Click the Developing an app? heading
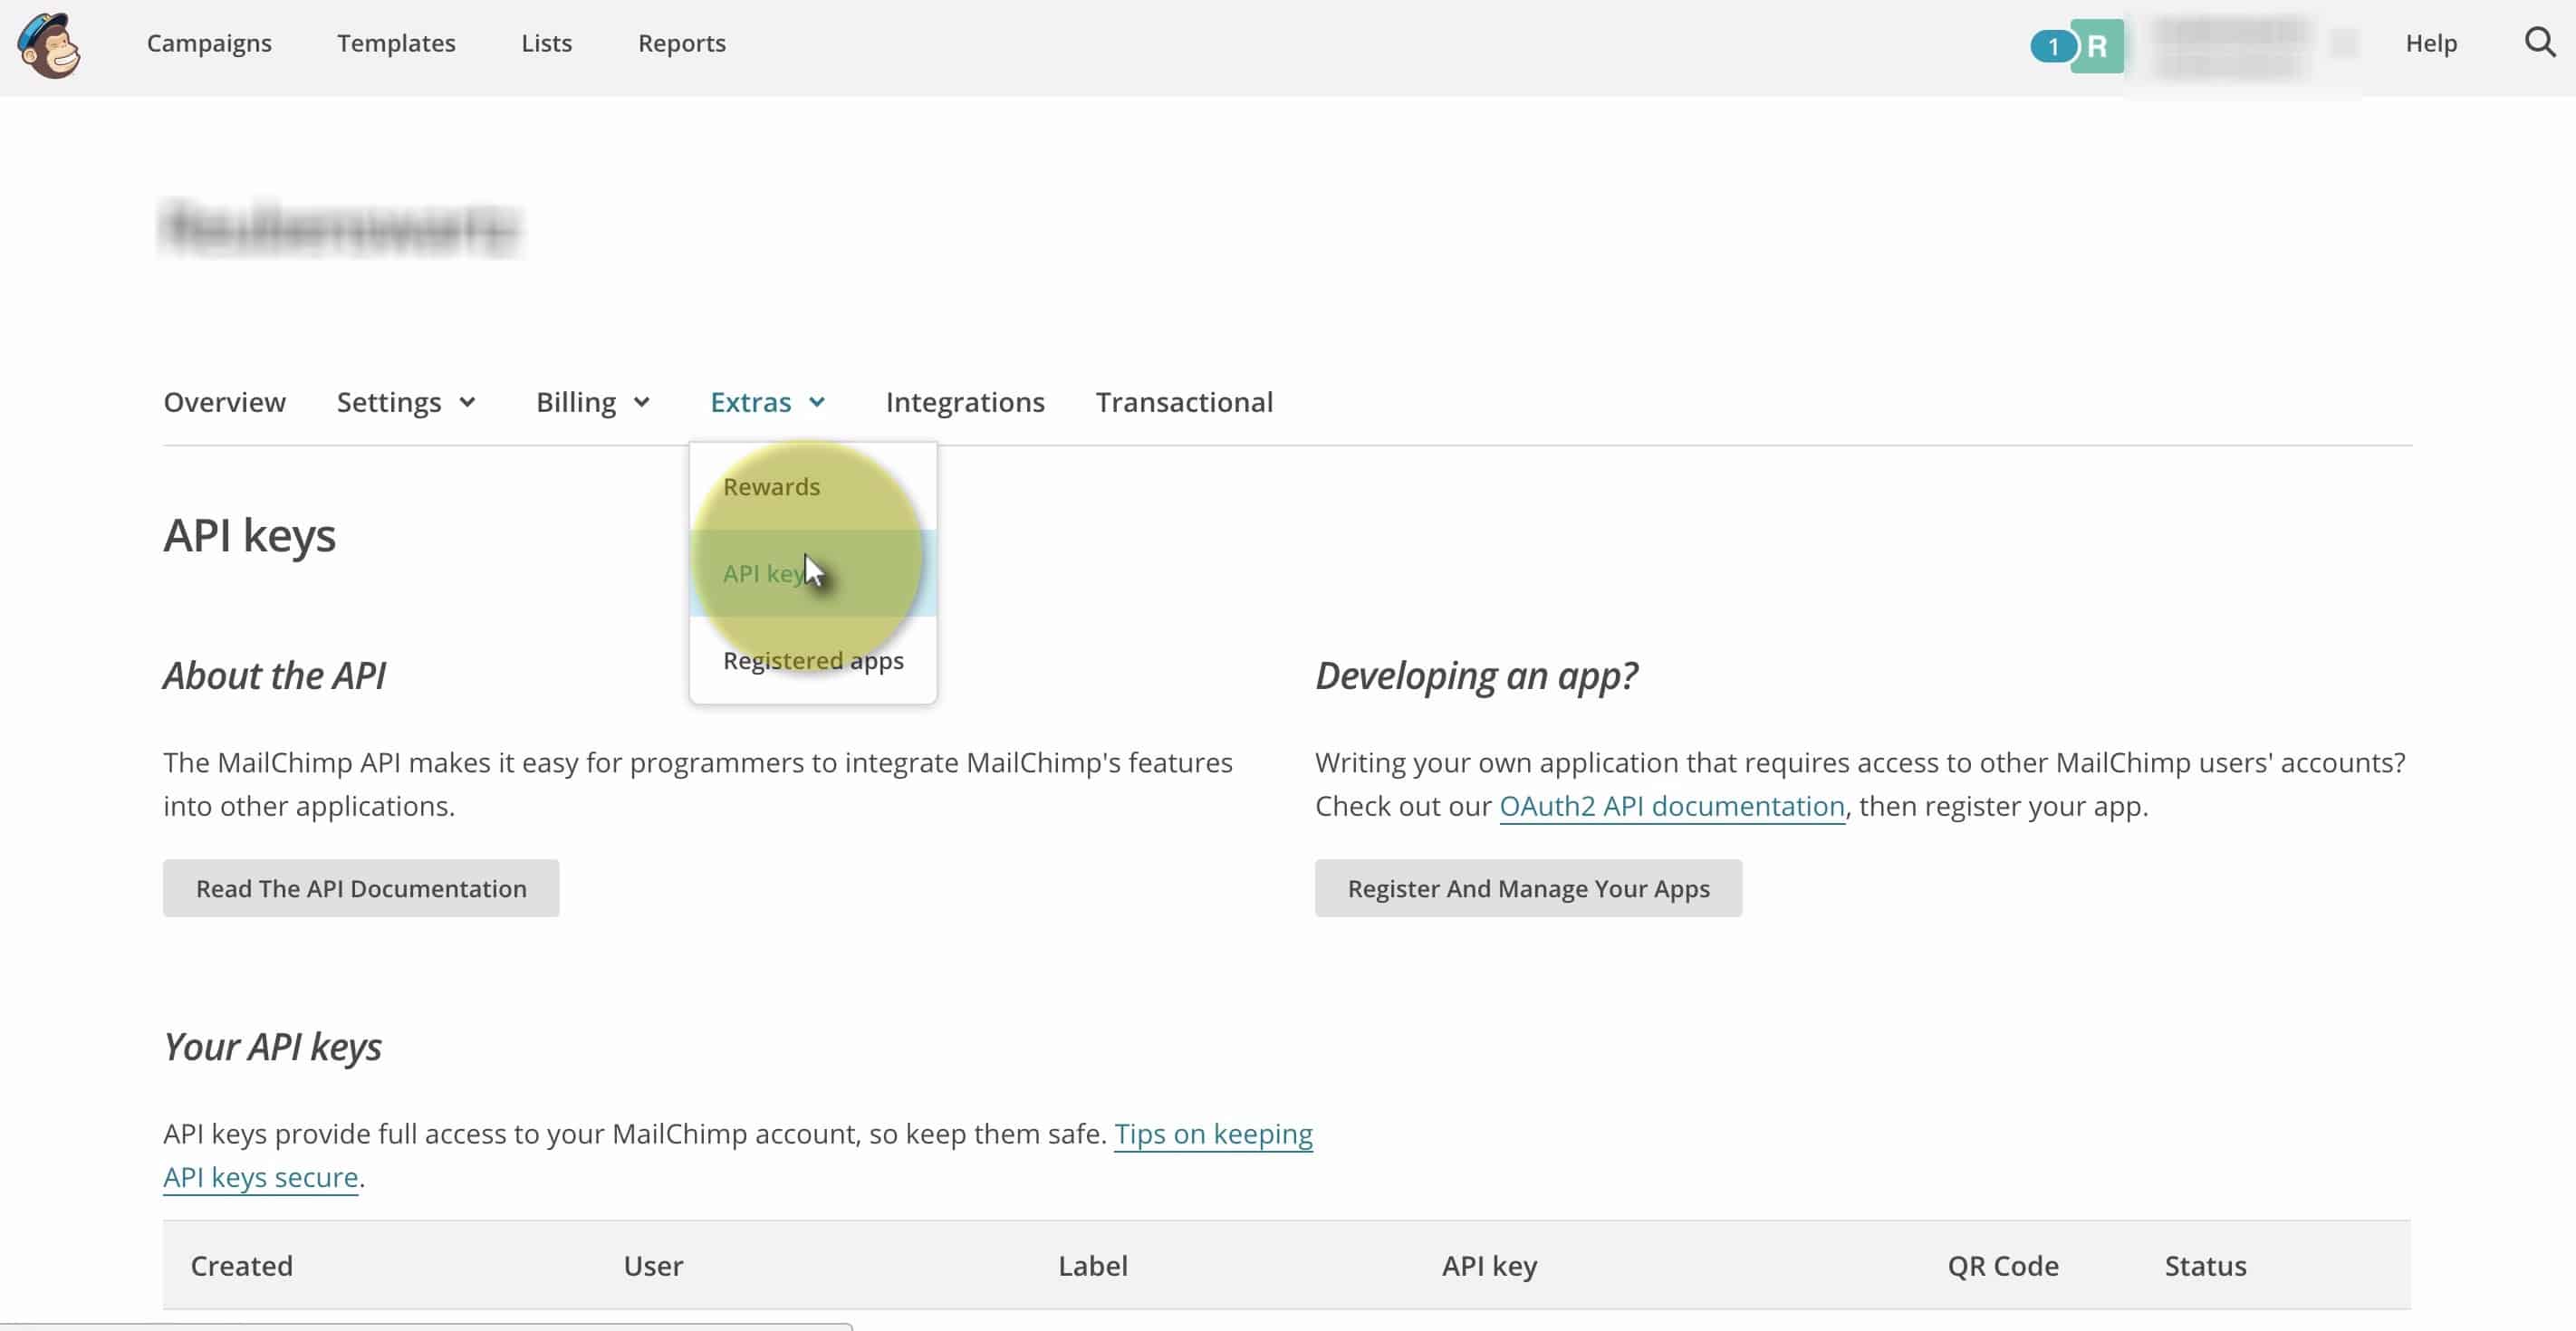The width and height of the screenshot is (2576, 1331). 1476,676
